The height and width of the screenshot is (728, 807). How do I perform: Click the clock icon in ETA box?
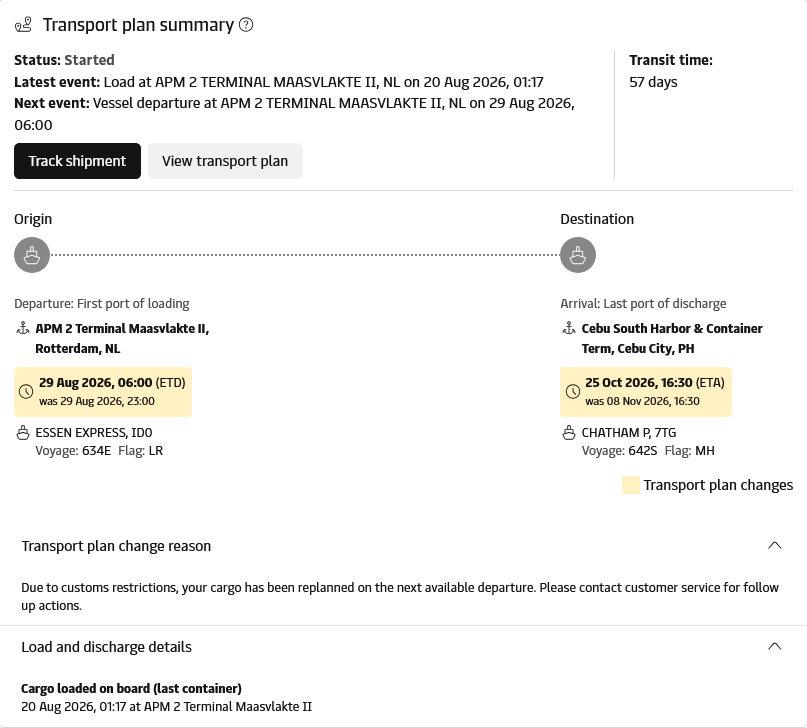click(x=573, y=392)
